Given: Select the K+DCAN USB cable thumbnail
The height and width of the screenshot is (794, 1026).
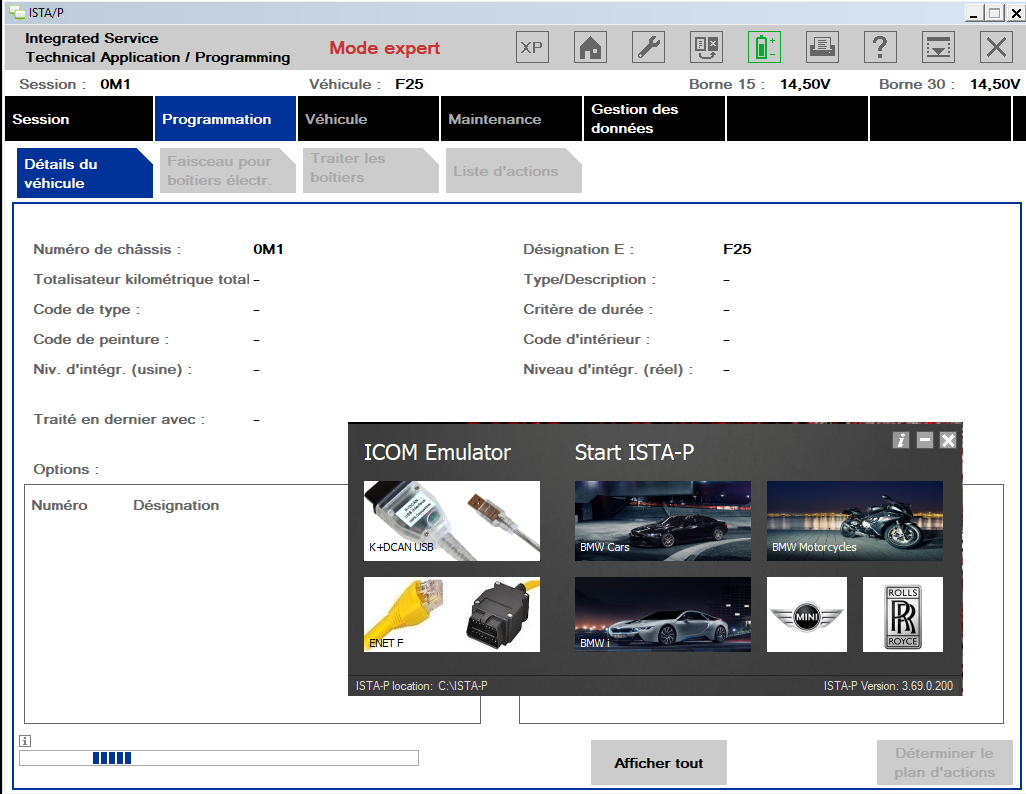Looking at the screenshot, I should point(452,520).
